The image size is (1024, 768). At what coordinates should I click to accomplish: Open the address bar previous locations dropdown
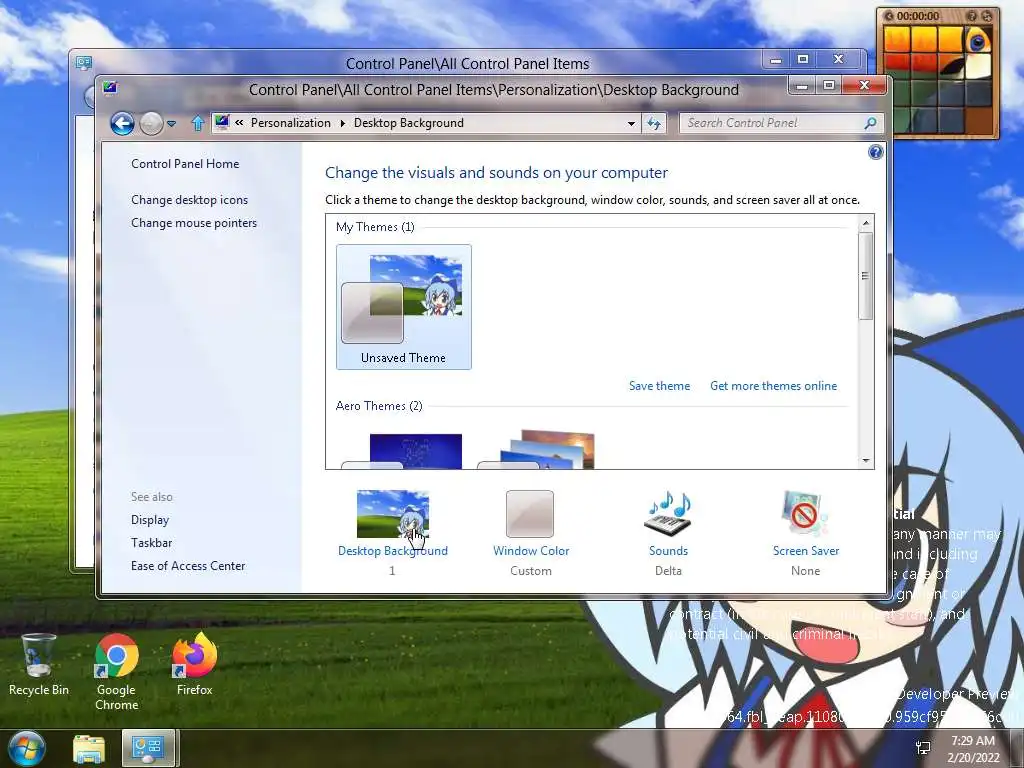click(631, 123)
